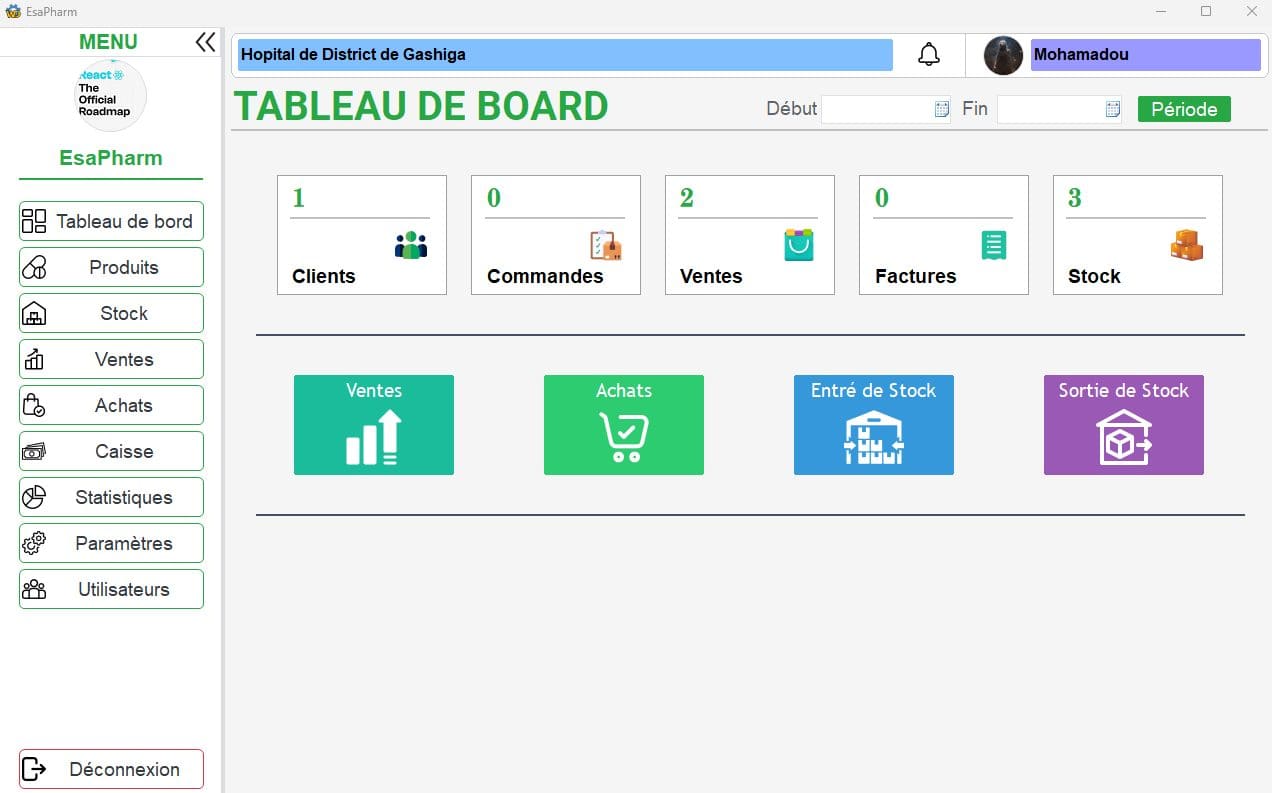Apply the Période filter button
Viewport: 1272px width, 793px height.
1184,109
